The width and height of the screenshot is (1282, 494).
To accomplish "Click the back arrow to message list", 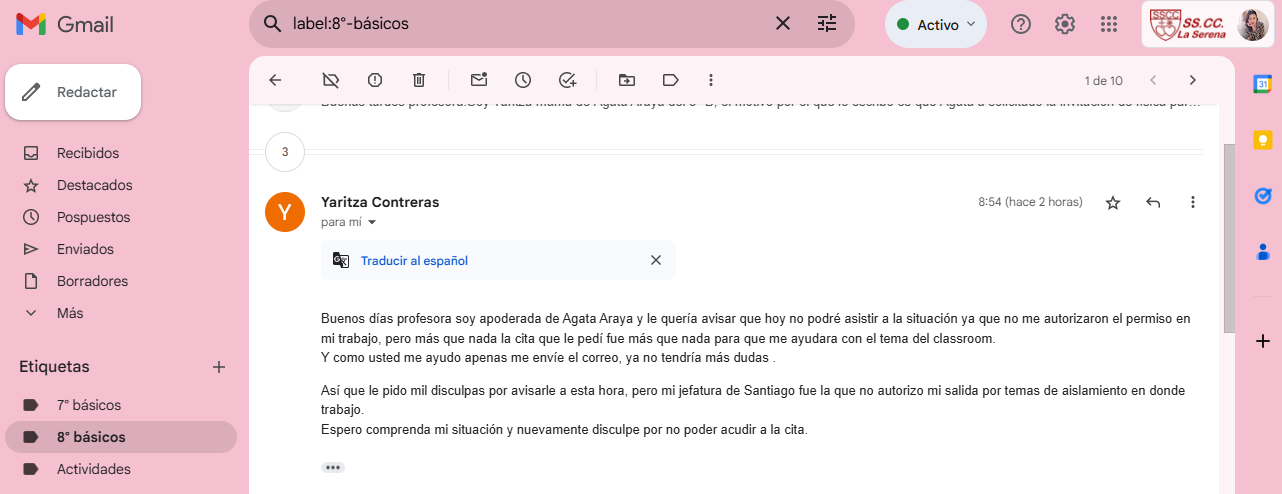I will (275, 80).
